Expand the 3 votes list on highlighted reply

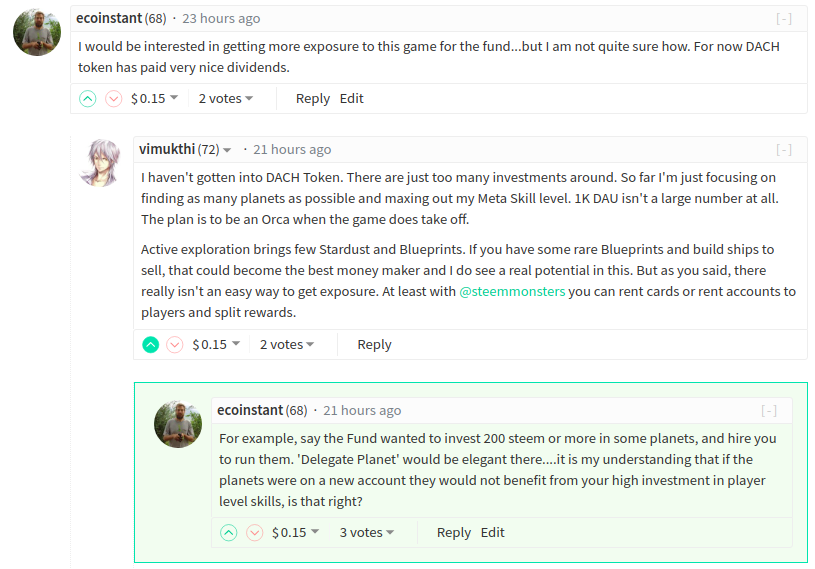point(367,533)
